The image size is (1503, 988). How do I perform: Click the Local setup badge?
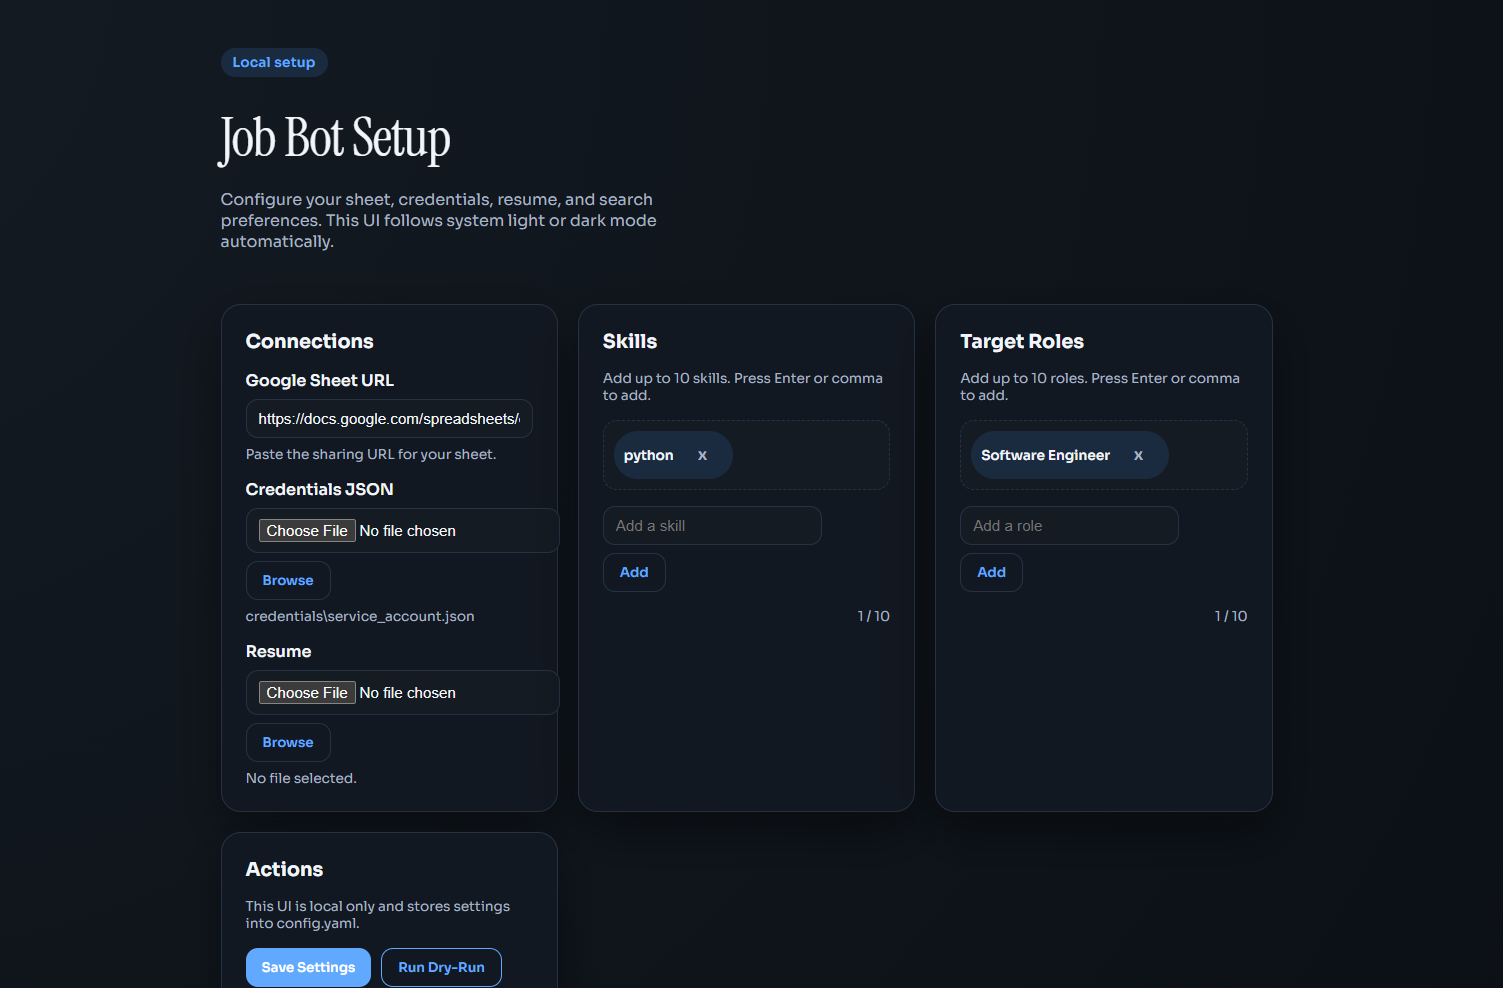coord(274,62)
